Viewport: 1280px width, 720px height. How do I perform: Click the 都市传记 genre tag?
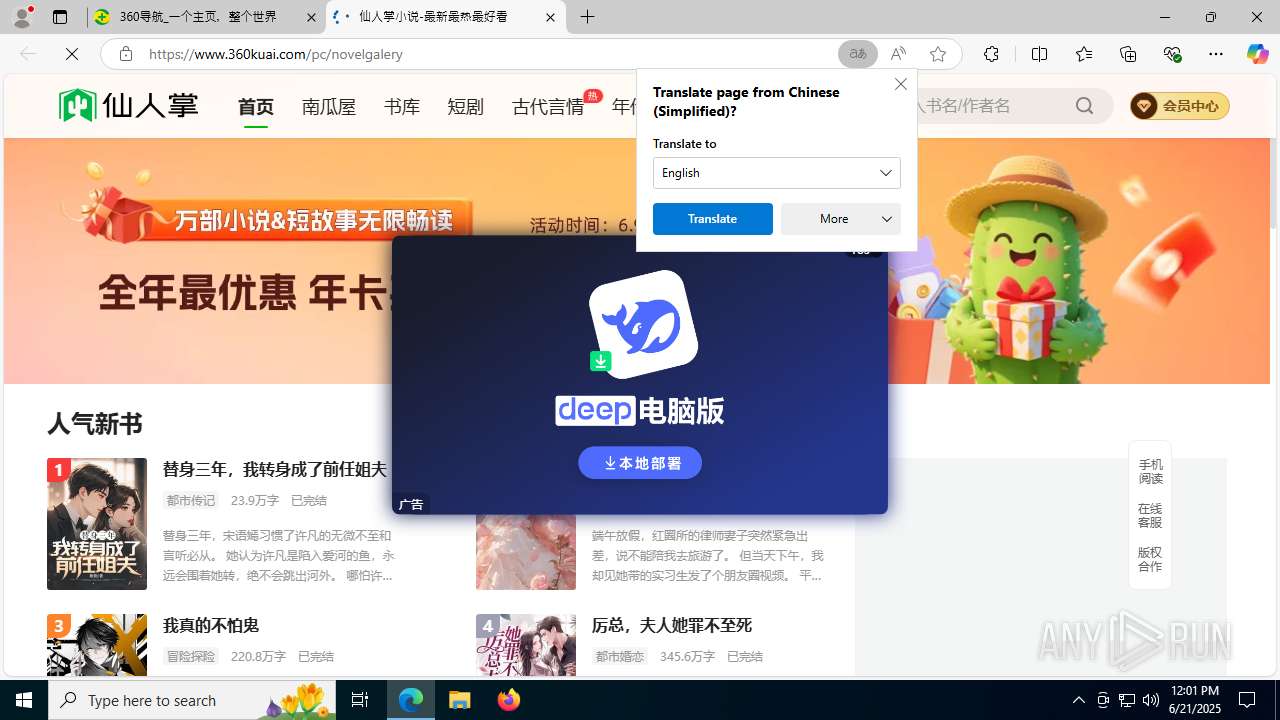pyautogui.click(x=191, y=500)
